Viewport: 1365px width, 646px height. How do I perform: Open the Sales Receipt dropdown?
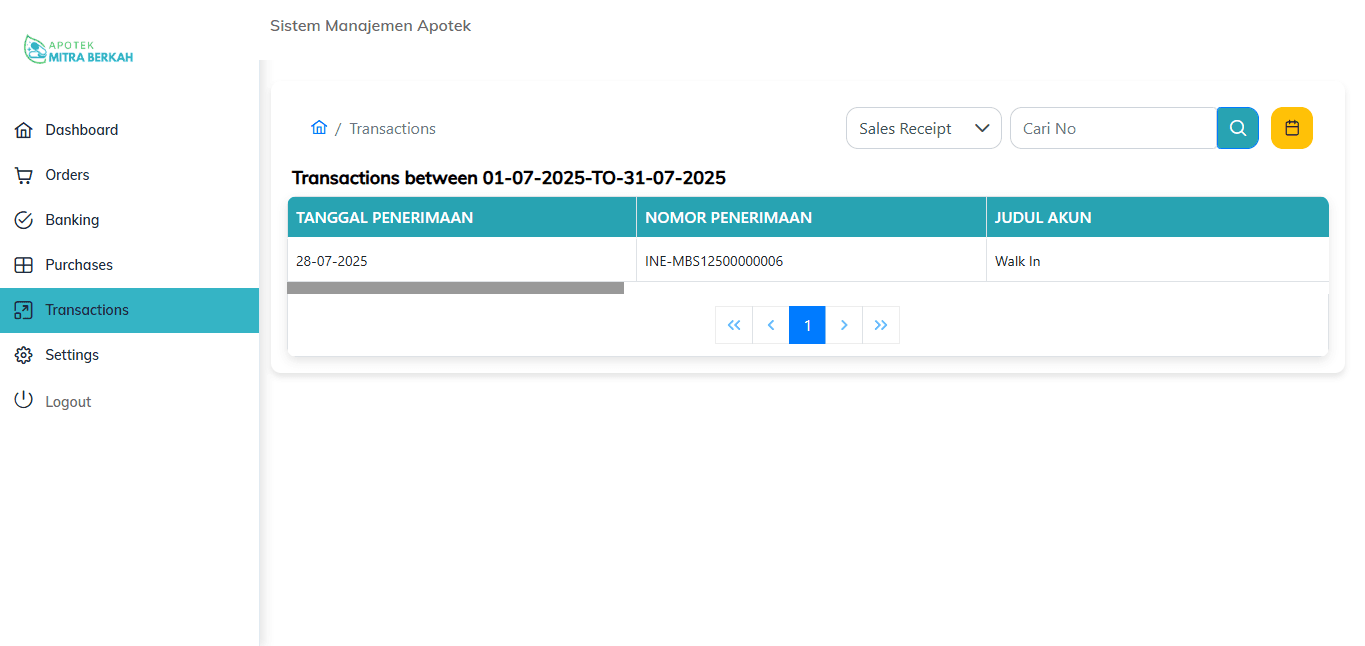(x=923, y=128)
